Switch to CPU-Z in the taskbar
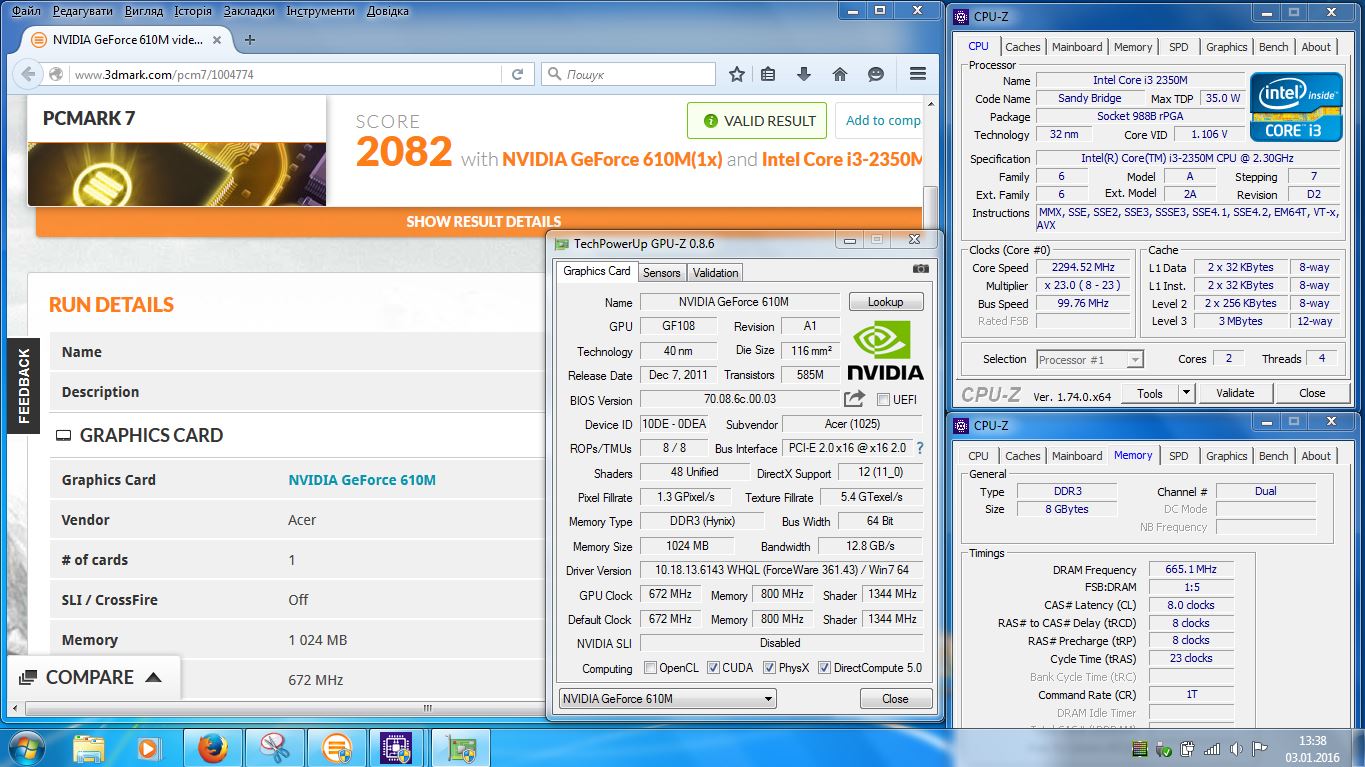The height and width of the screenshot is (767, 1365). click(397, 748)
